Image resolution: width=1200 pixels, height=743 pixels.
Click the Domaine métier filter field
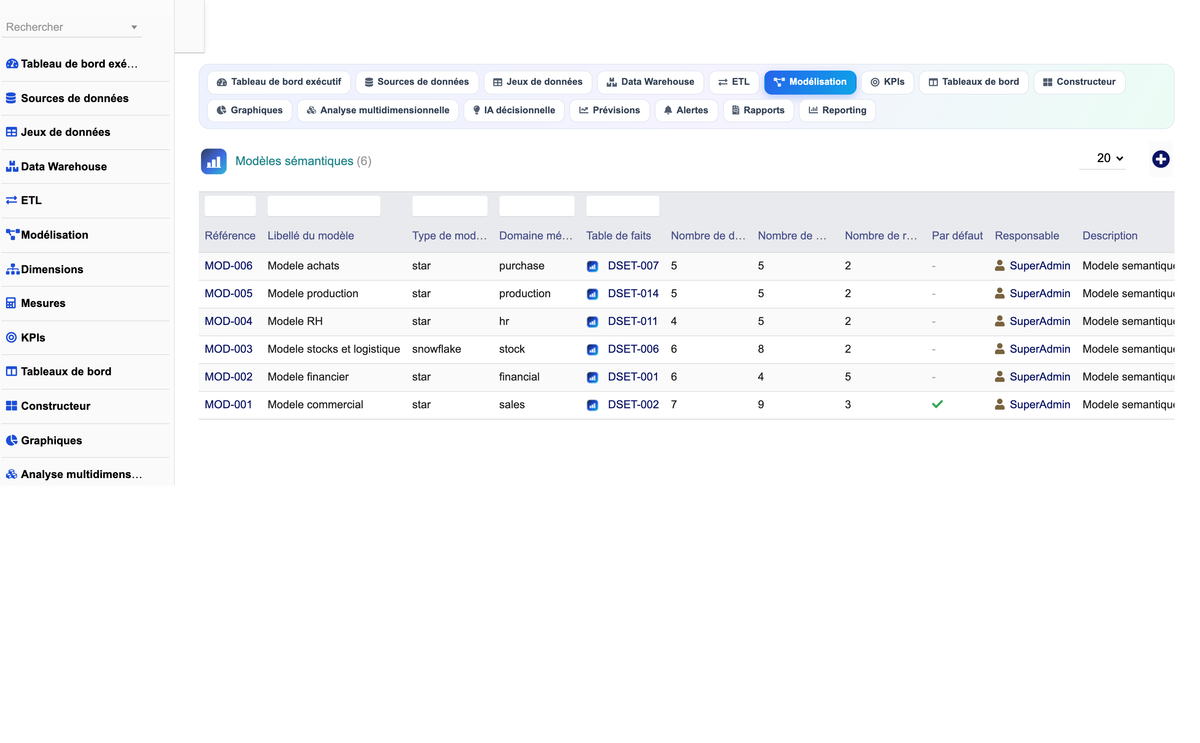(x=537, y=206)
